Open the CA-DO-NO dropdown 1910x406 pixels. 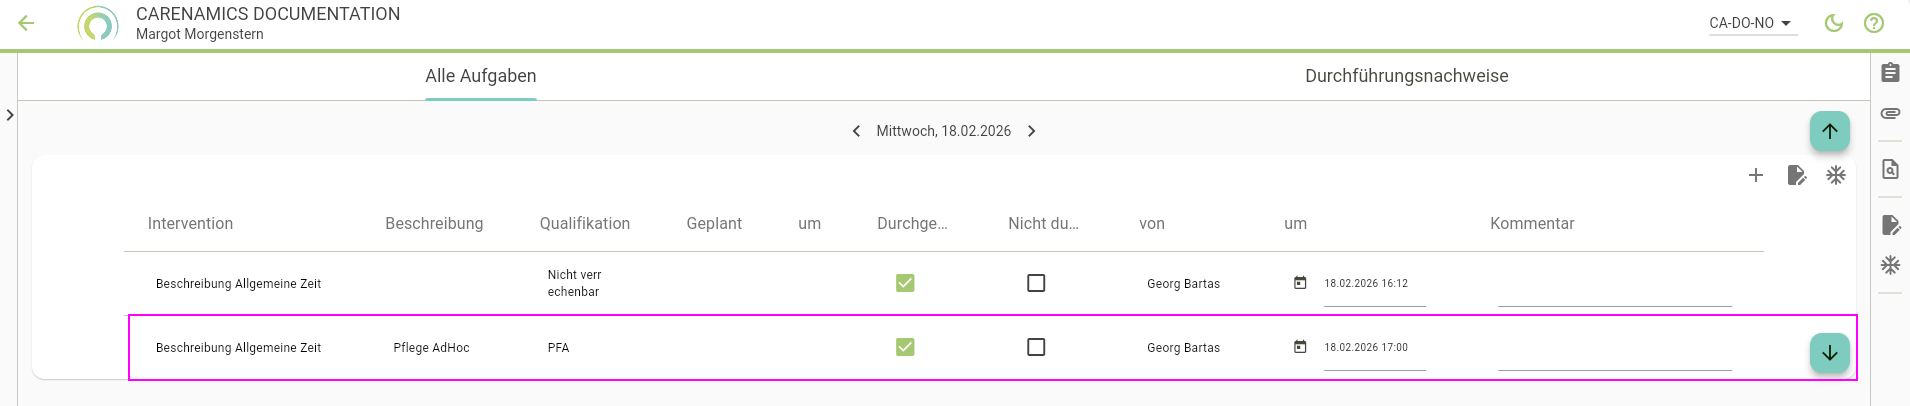coord(1752,23)
